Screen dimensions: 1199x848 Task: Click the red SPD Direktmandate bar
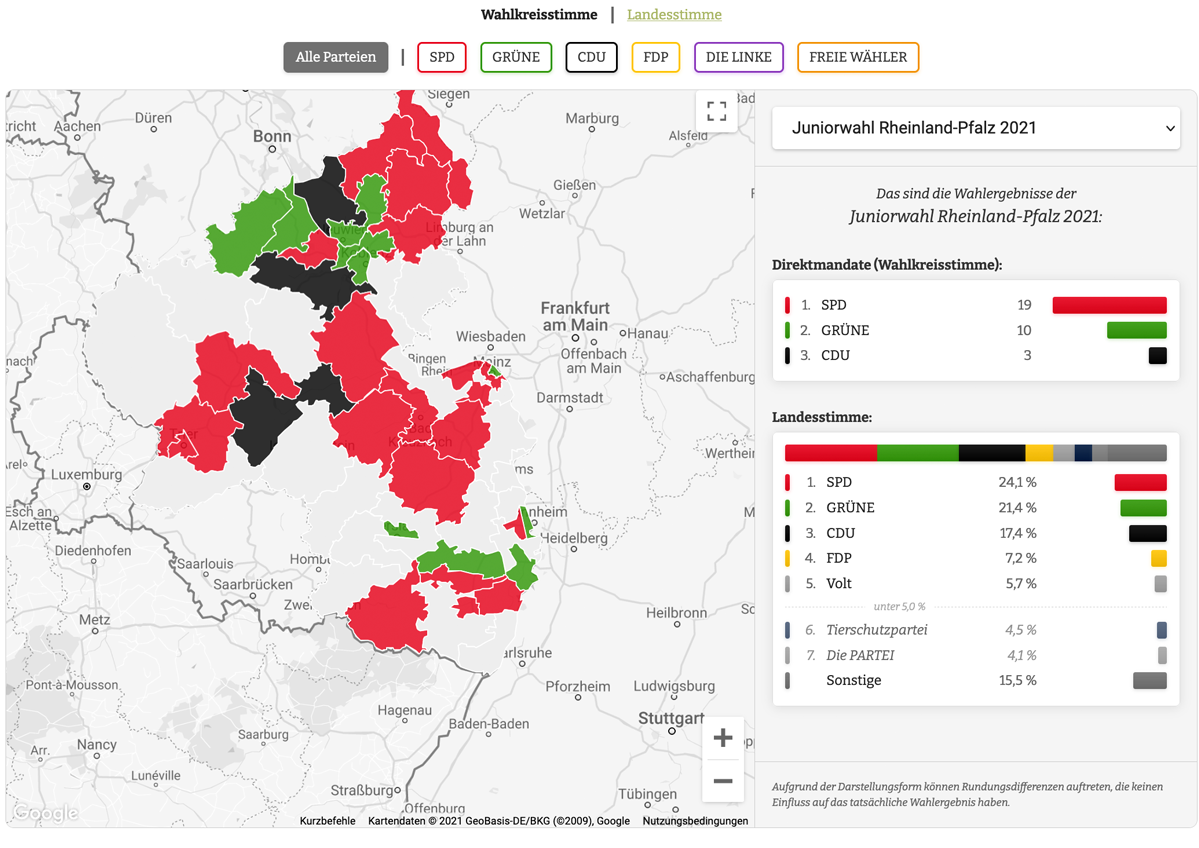[1109, 305]
